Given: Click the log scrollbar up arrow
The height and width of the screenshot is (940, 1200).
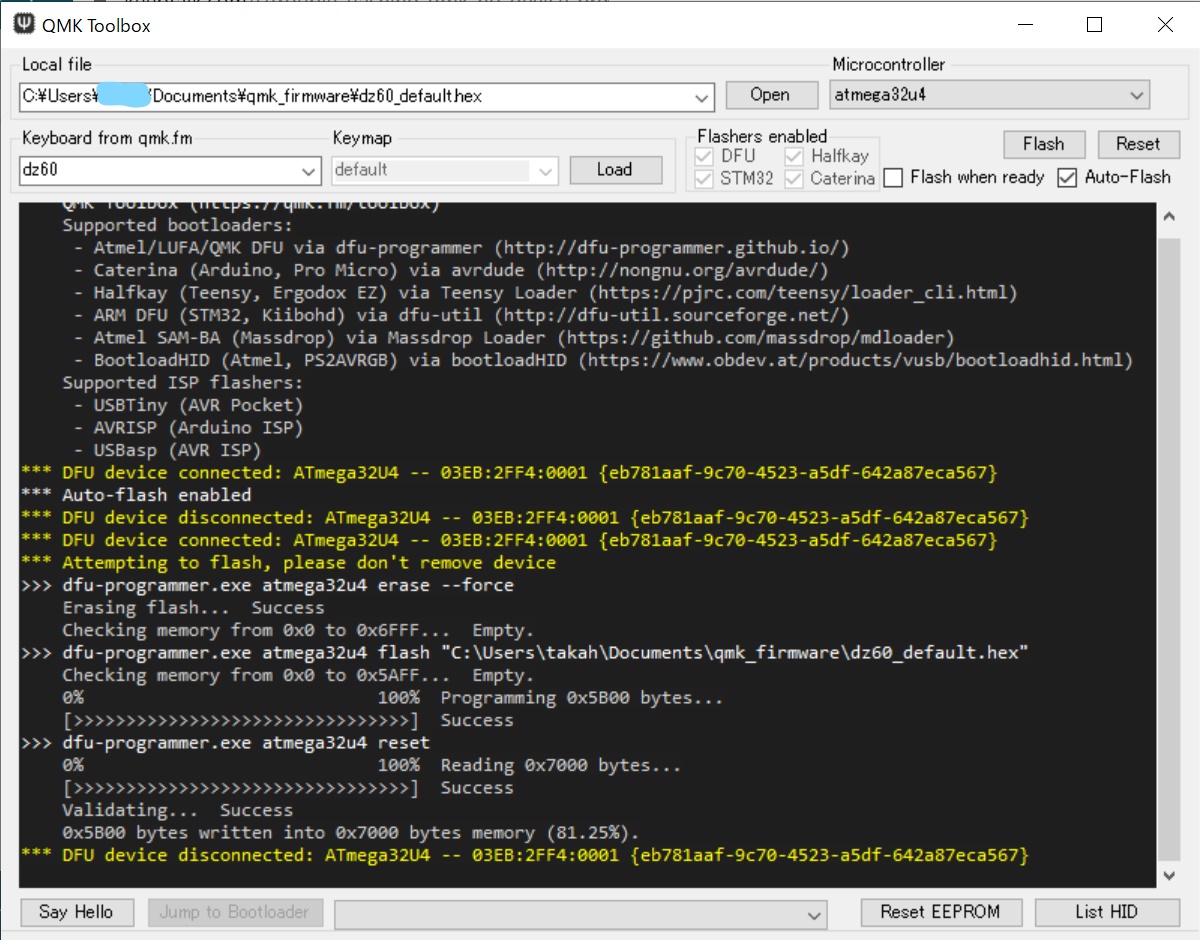Looking at the screenshot, I should [x=1167, y=215].
